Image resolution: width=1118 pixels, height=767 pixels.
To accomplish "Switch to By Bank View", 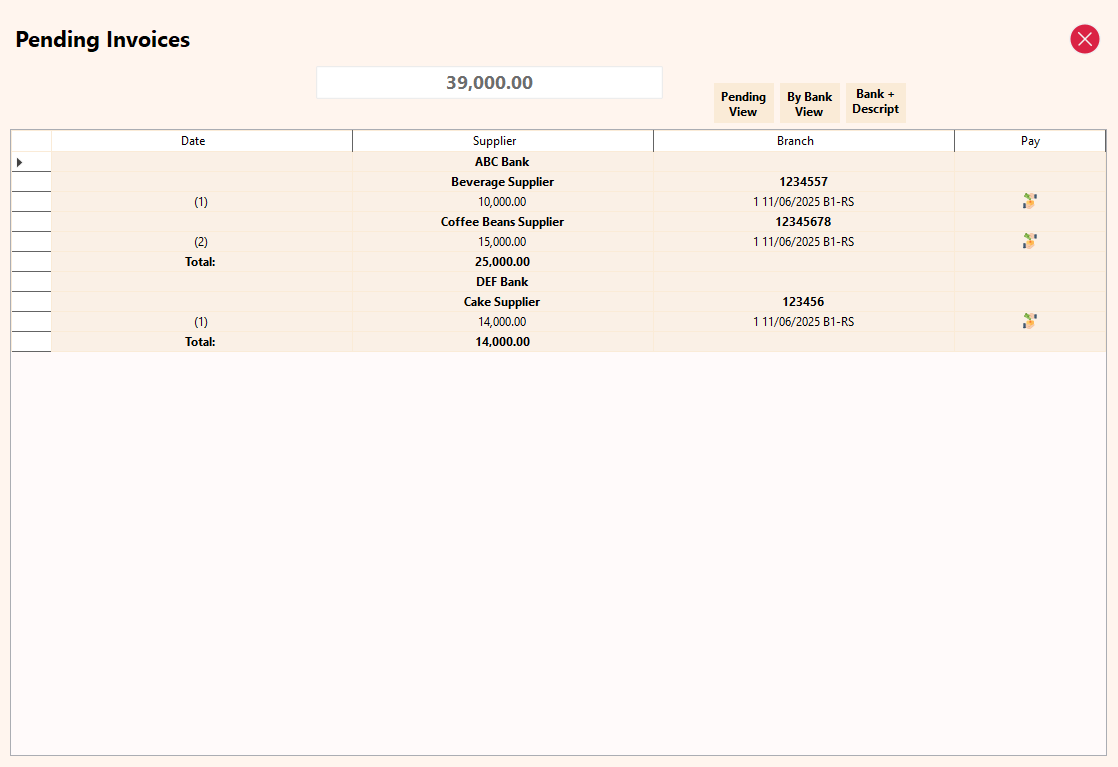I will pyautogui.click(x=809, y=103).
